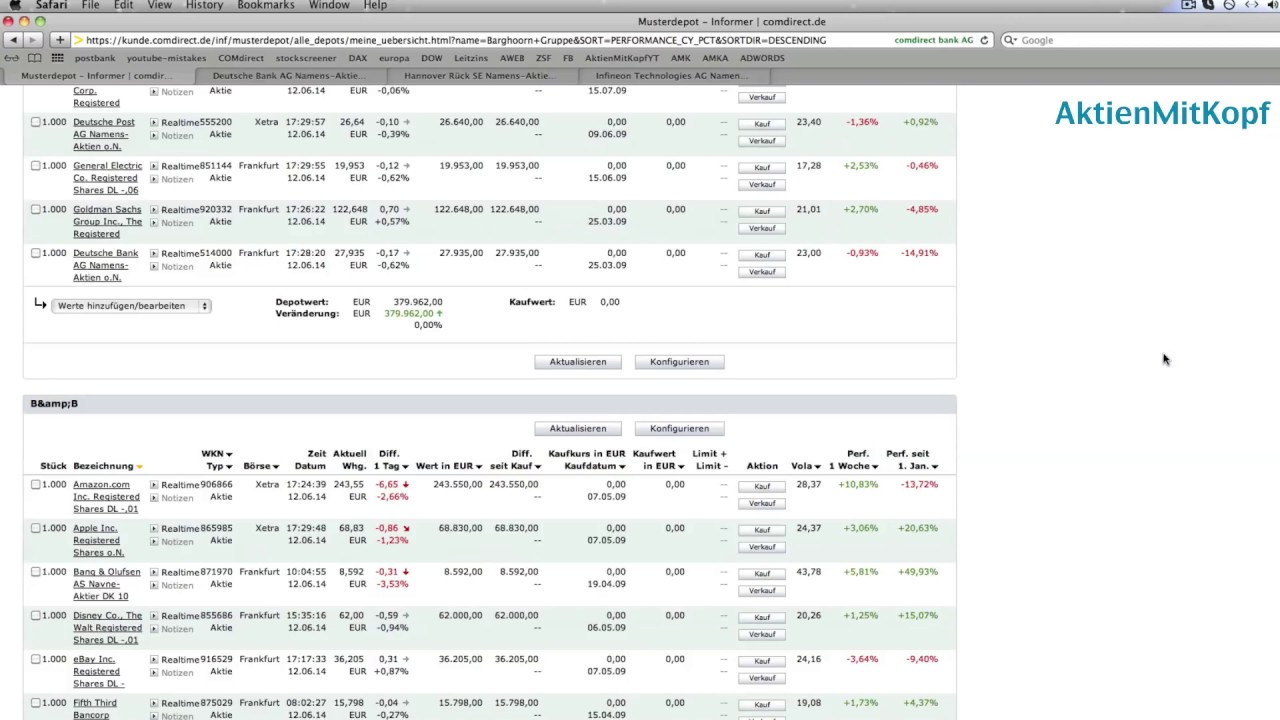Open Notizen icon for Disney Co.
Viewport: 1280px width, 720px height.
(154, 630)
